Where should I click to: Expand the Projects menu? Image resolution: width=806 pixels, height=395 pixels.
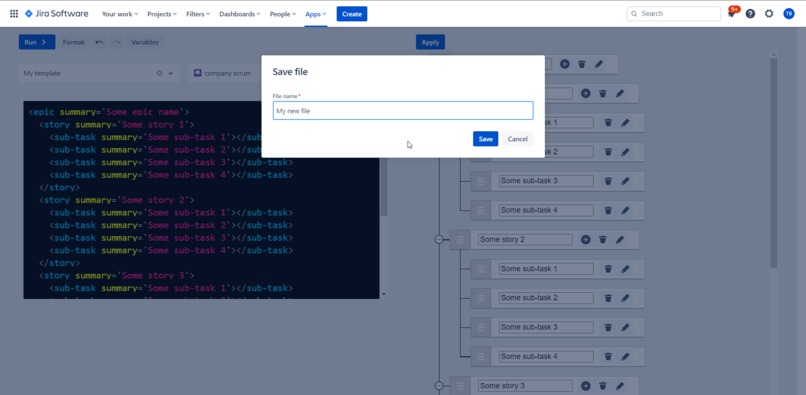[162, 14]
